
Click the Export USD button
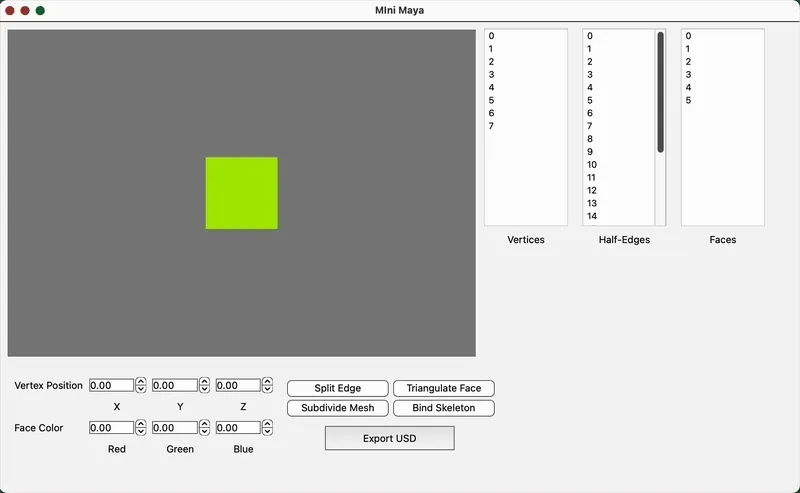coord(389,438)
